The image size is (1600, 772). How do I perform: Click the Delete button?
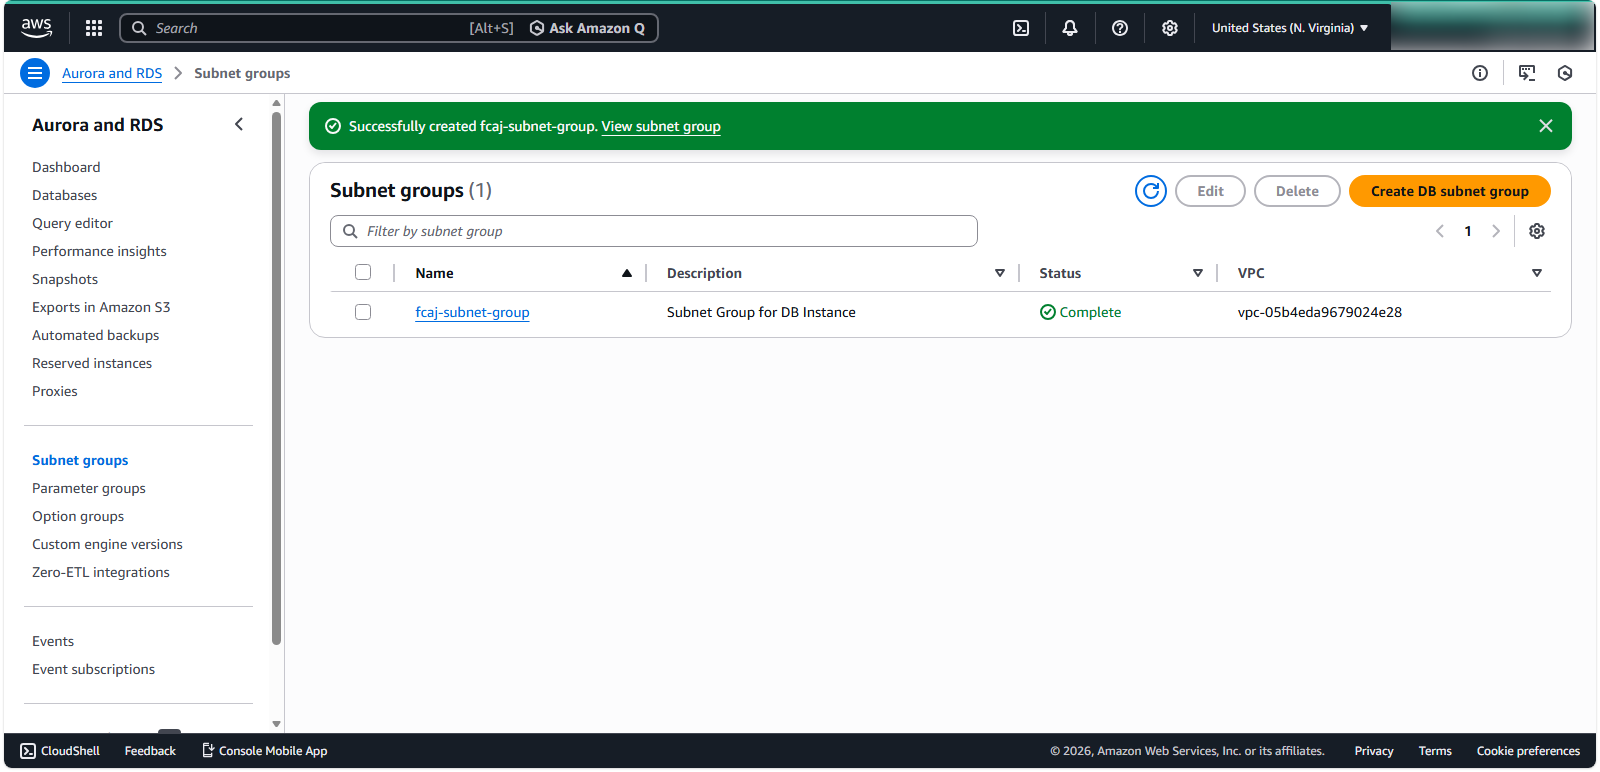coord(1297,191)
